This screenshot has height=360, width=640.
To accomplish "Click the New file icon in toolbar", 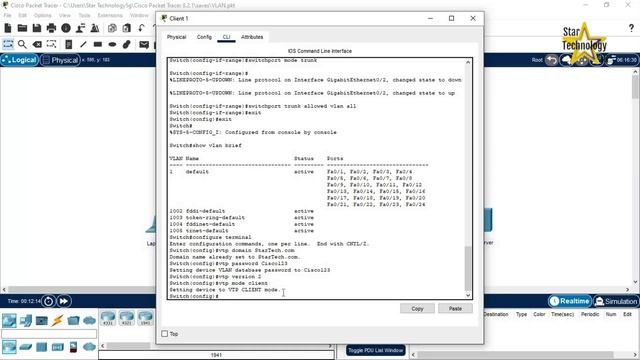I will 8,28.
